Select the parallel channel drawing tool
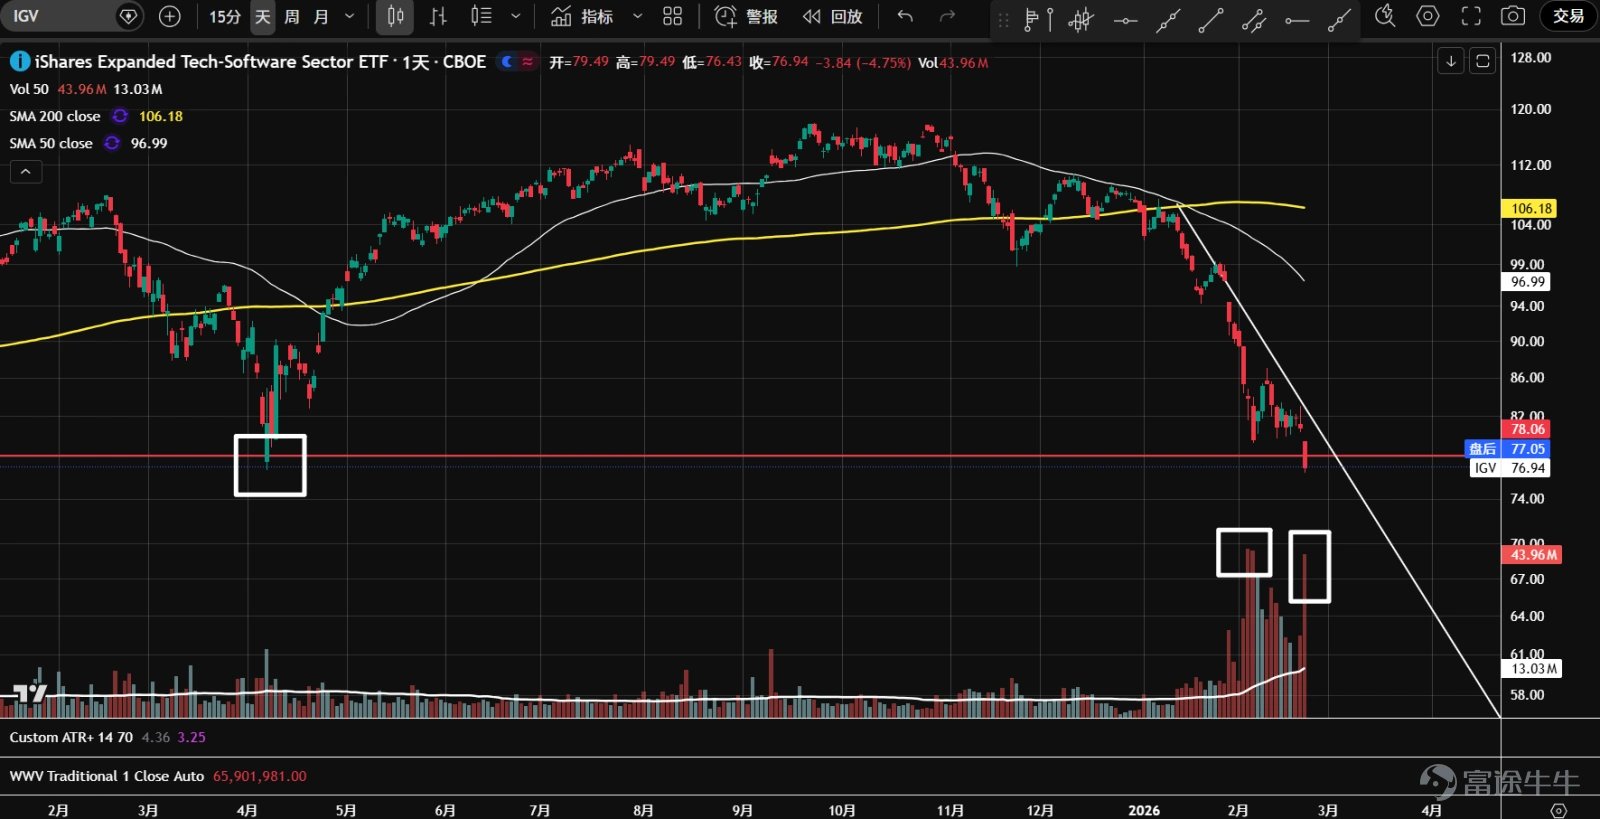The width and height of the screenshot is (1600, 819). click(x=1254, y=17)
